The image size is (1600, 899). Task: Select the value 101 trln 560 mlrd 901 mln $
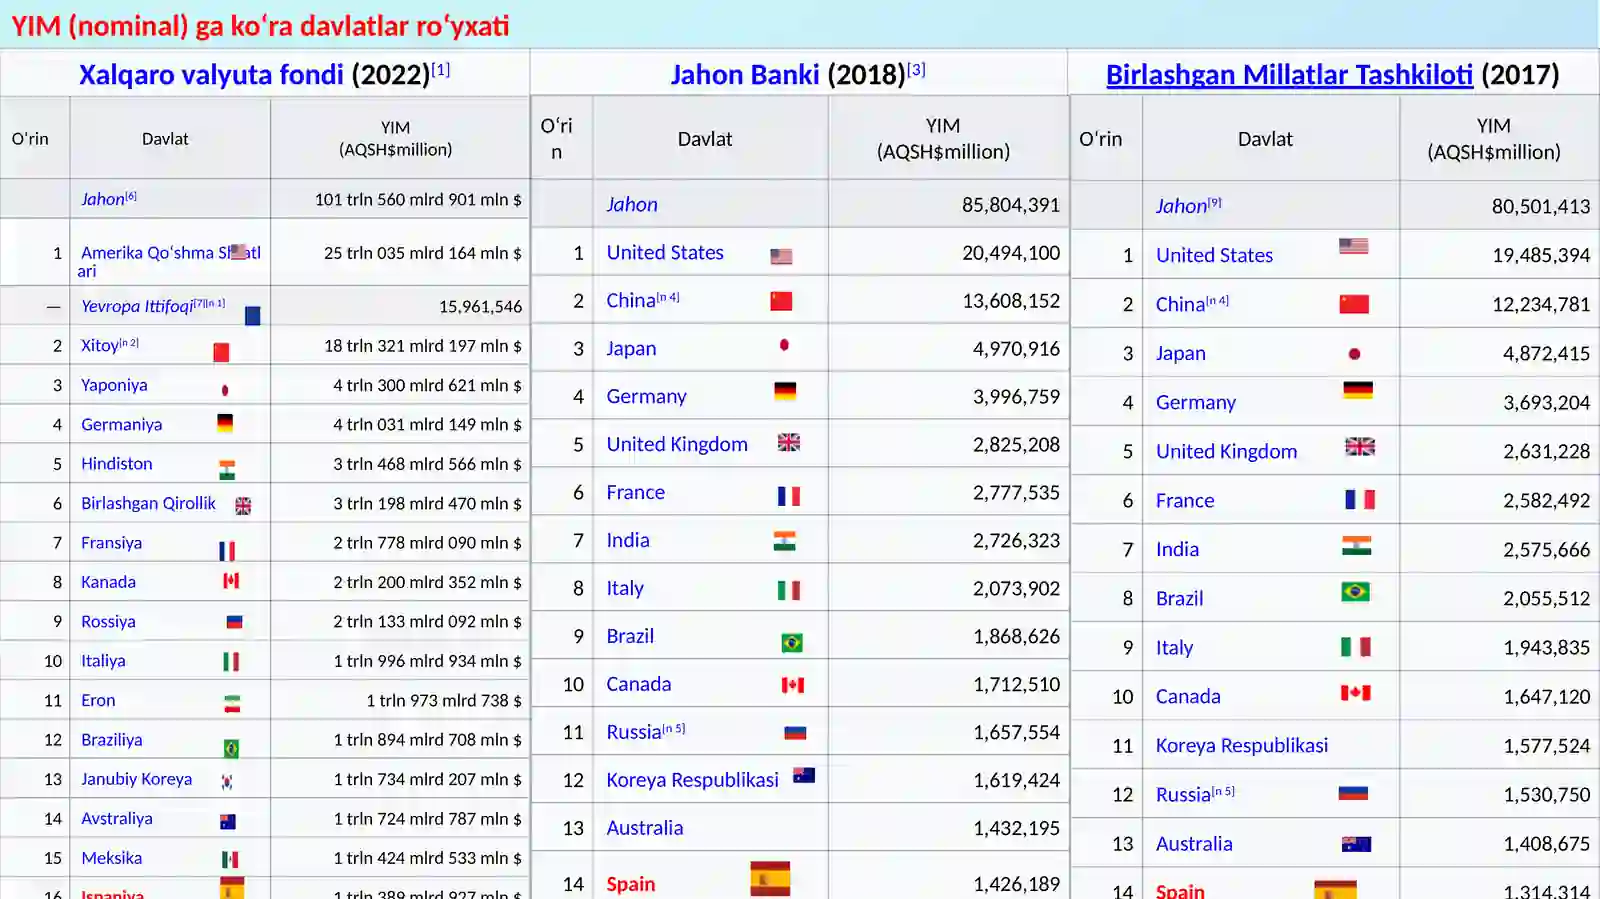tap(418, 199)
